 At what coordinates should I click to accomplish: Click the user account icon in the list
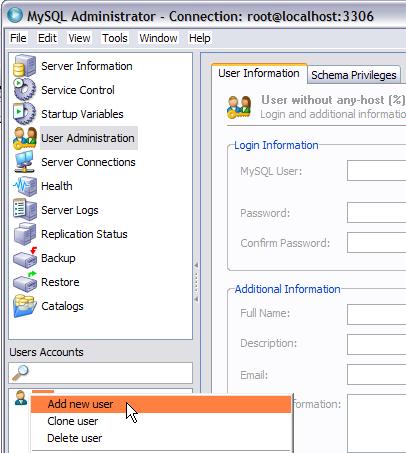click(21, 398)
